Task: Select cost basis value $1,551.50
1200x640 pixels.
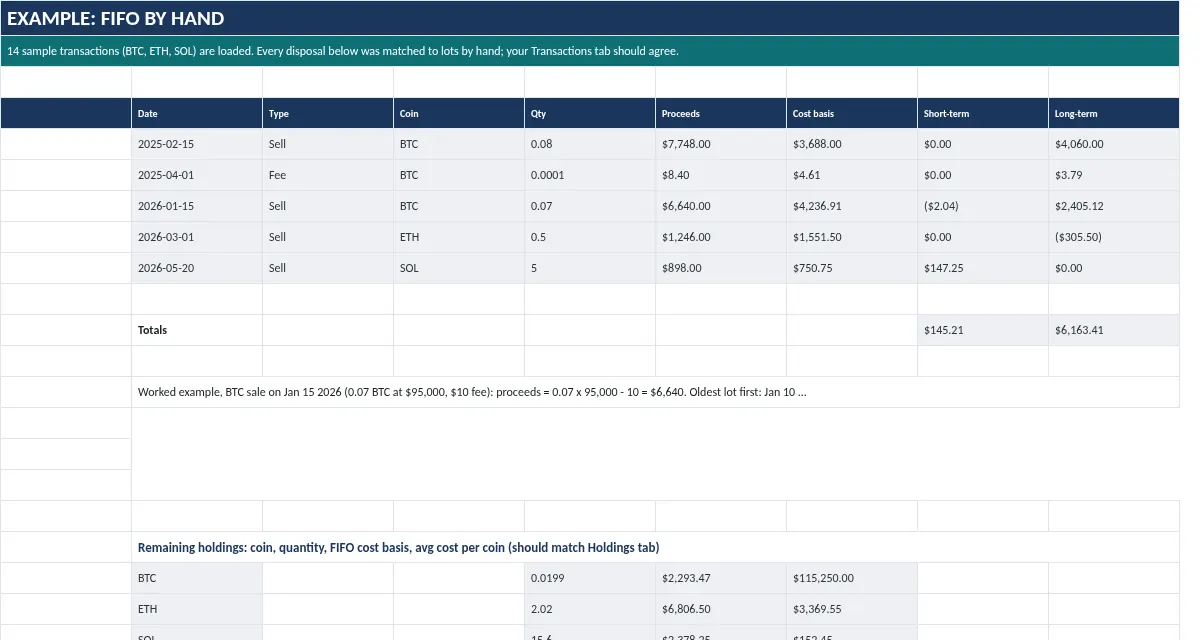Action: click(x=852, y=237)
